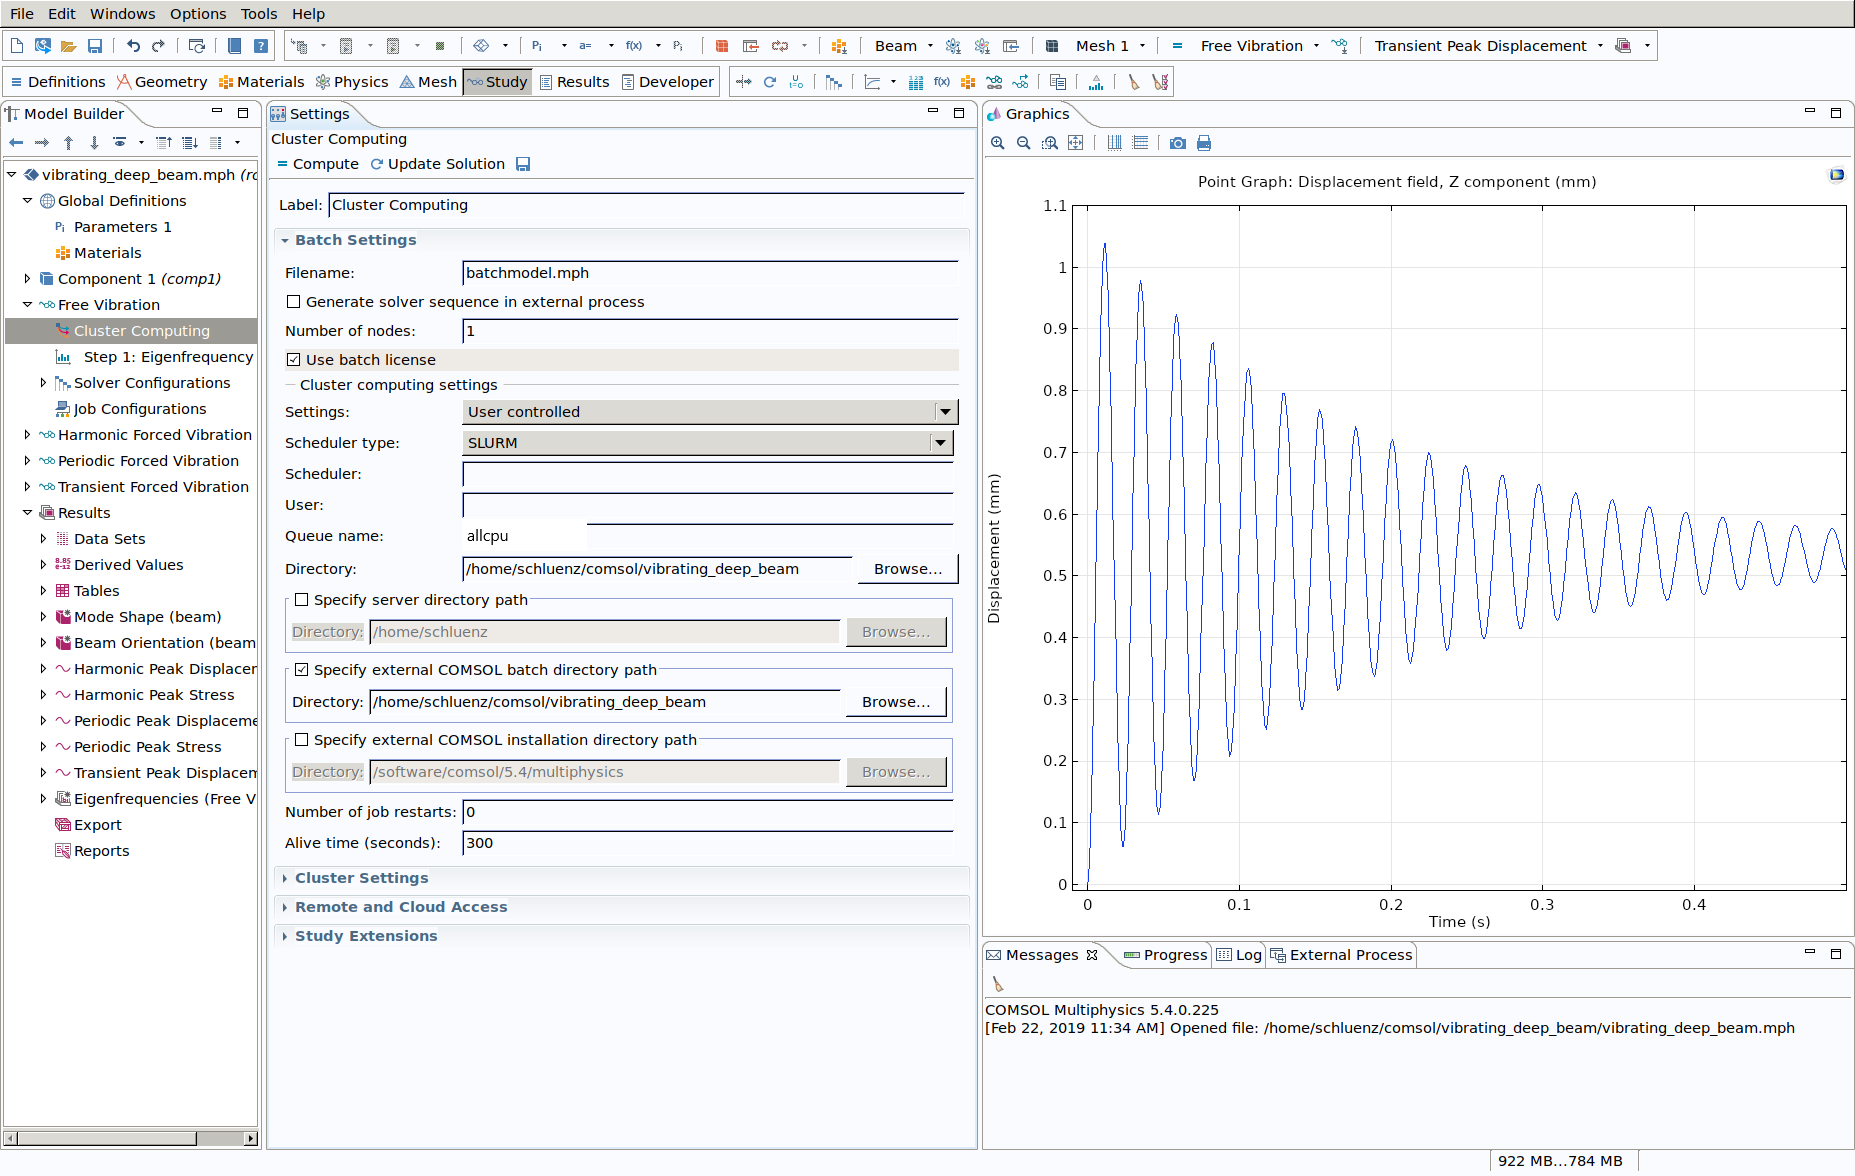The width and height of the screenshot is (1855, 1176).
Task: Click Zoom Extents icon in Graphics toolbar
Action: 1075,143
